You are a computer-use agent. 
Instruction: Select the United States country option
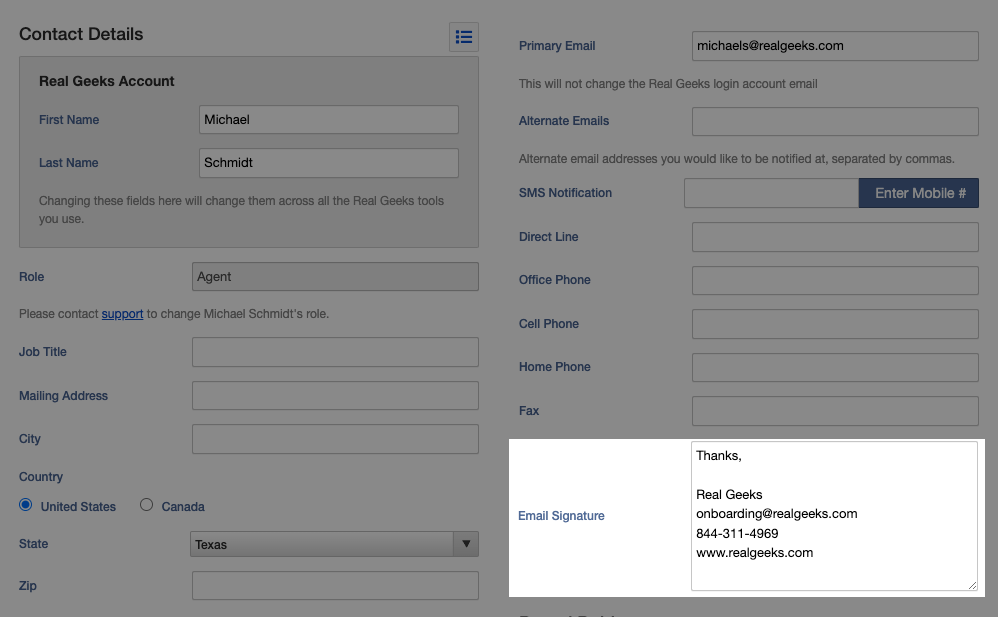[x=25, y=505]
